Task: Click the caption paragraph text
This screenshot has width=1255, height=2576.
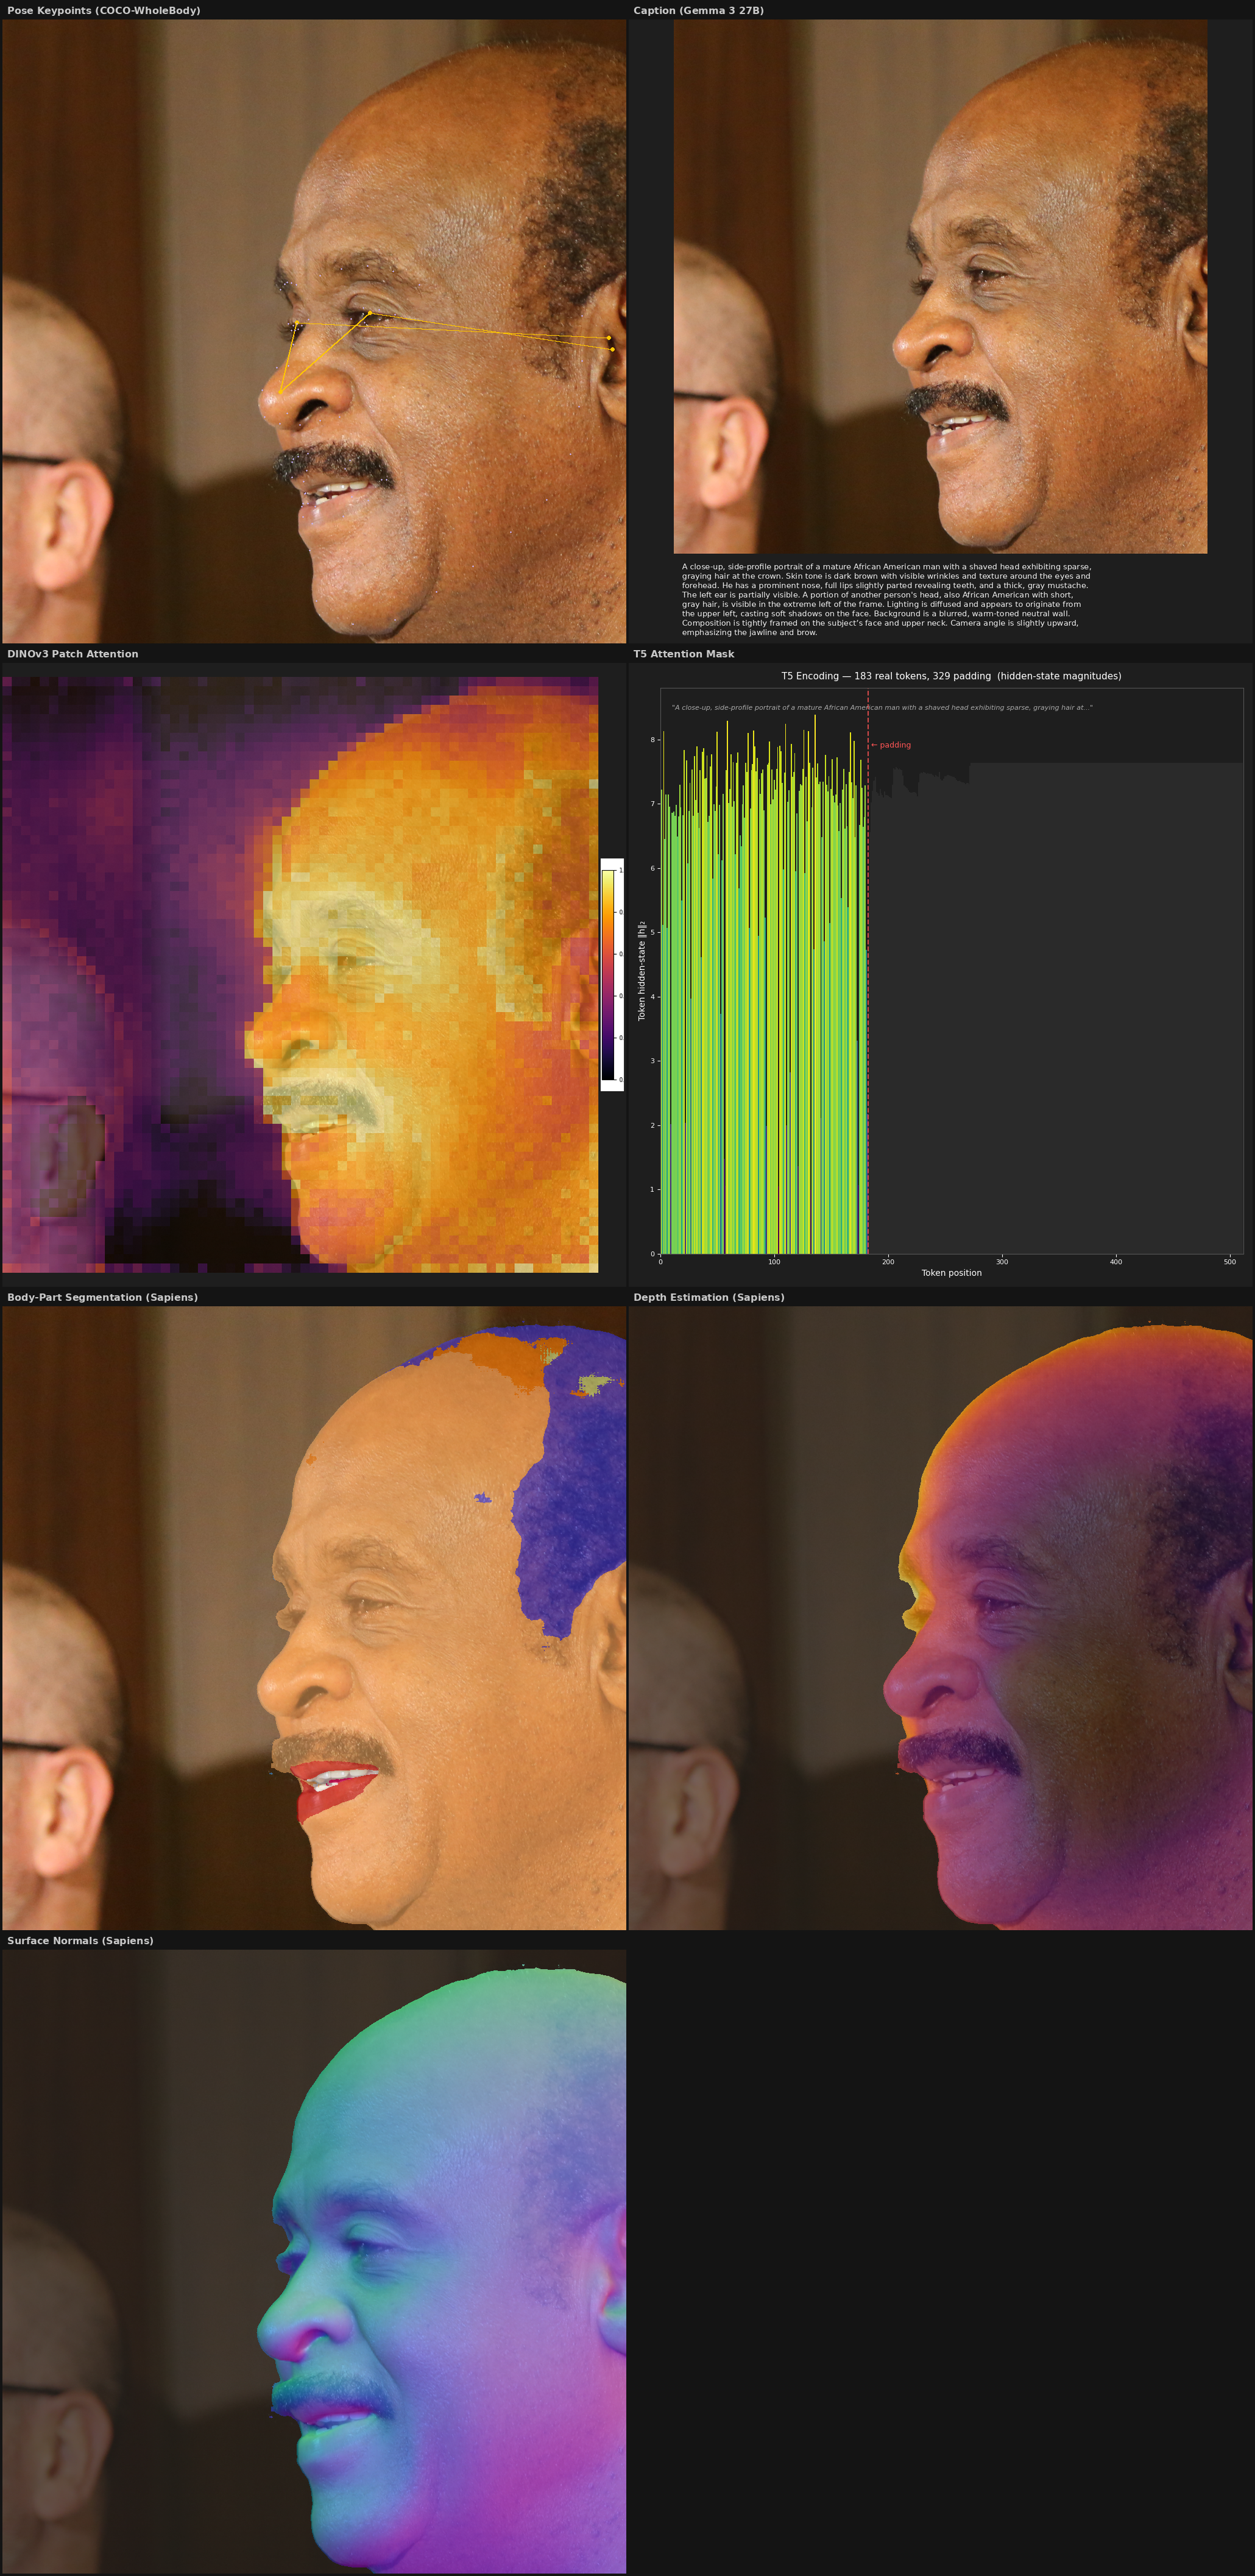Action: pos(885,599)
